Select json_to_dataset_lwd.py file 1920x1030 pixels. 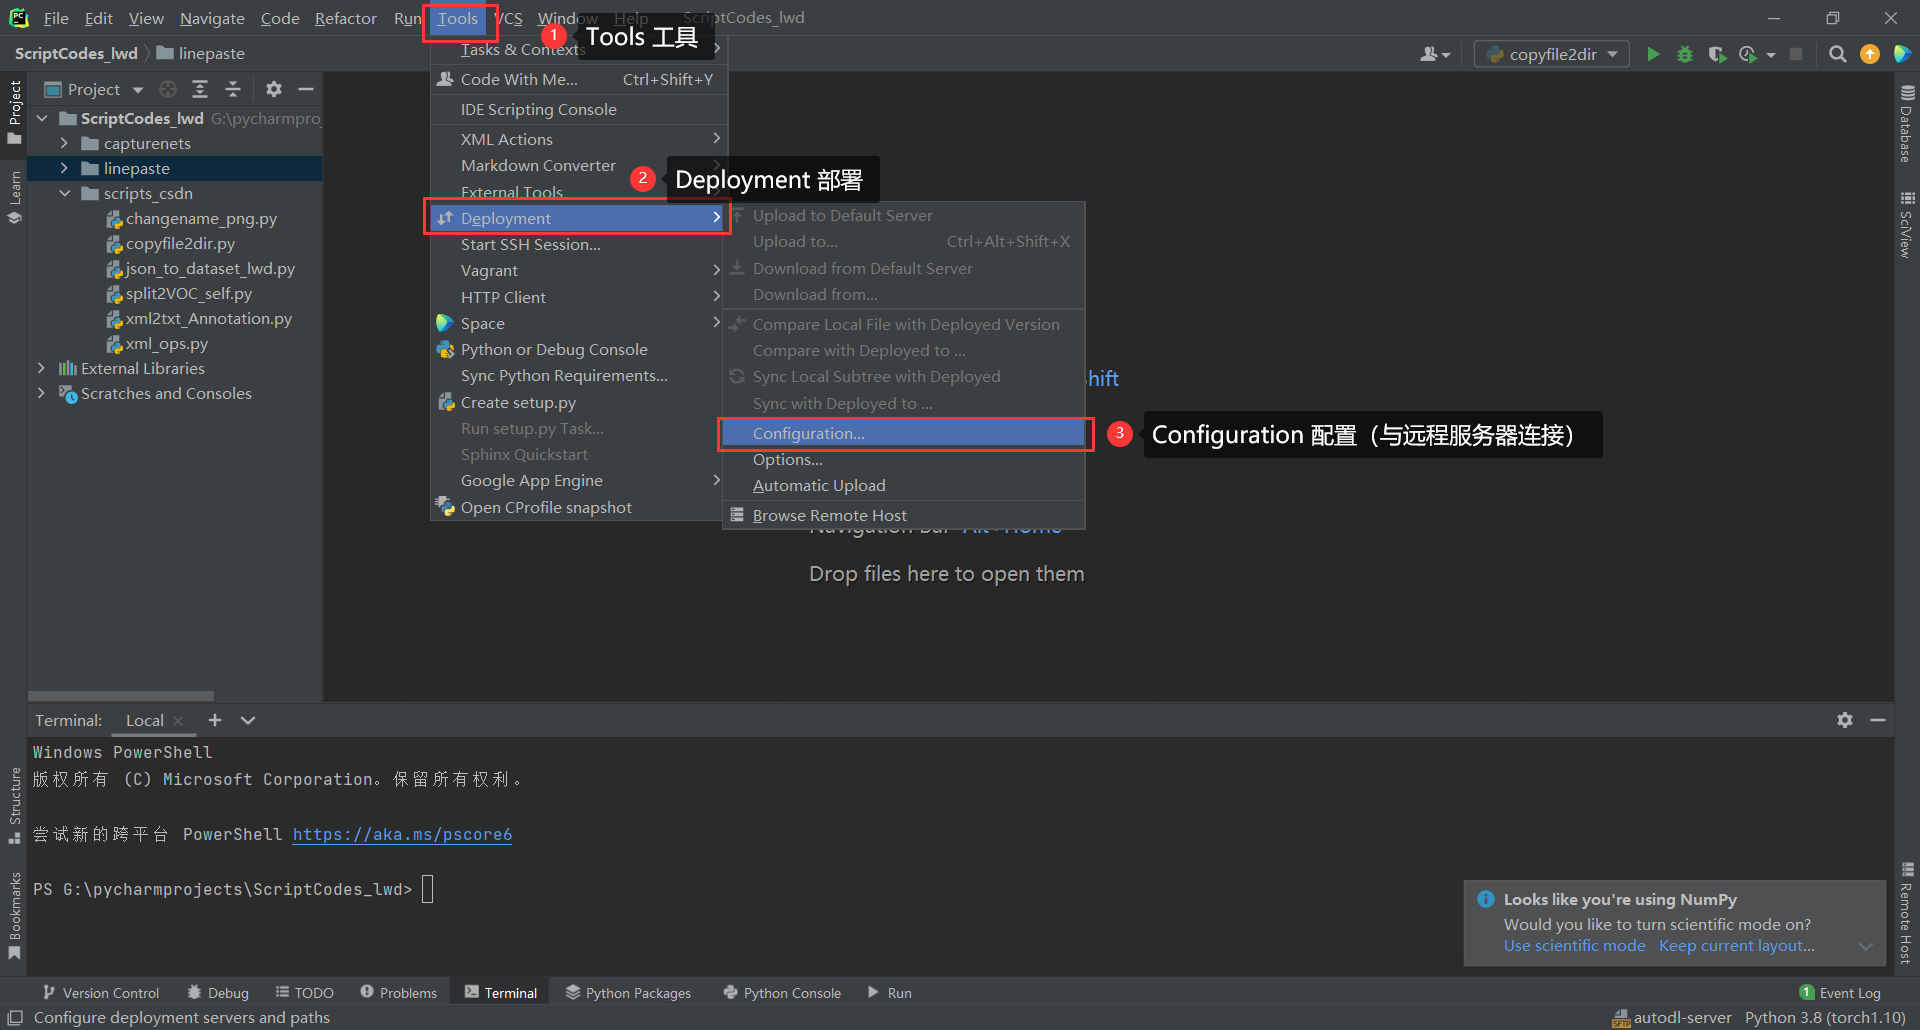(210, 268)
